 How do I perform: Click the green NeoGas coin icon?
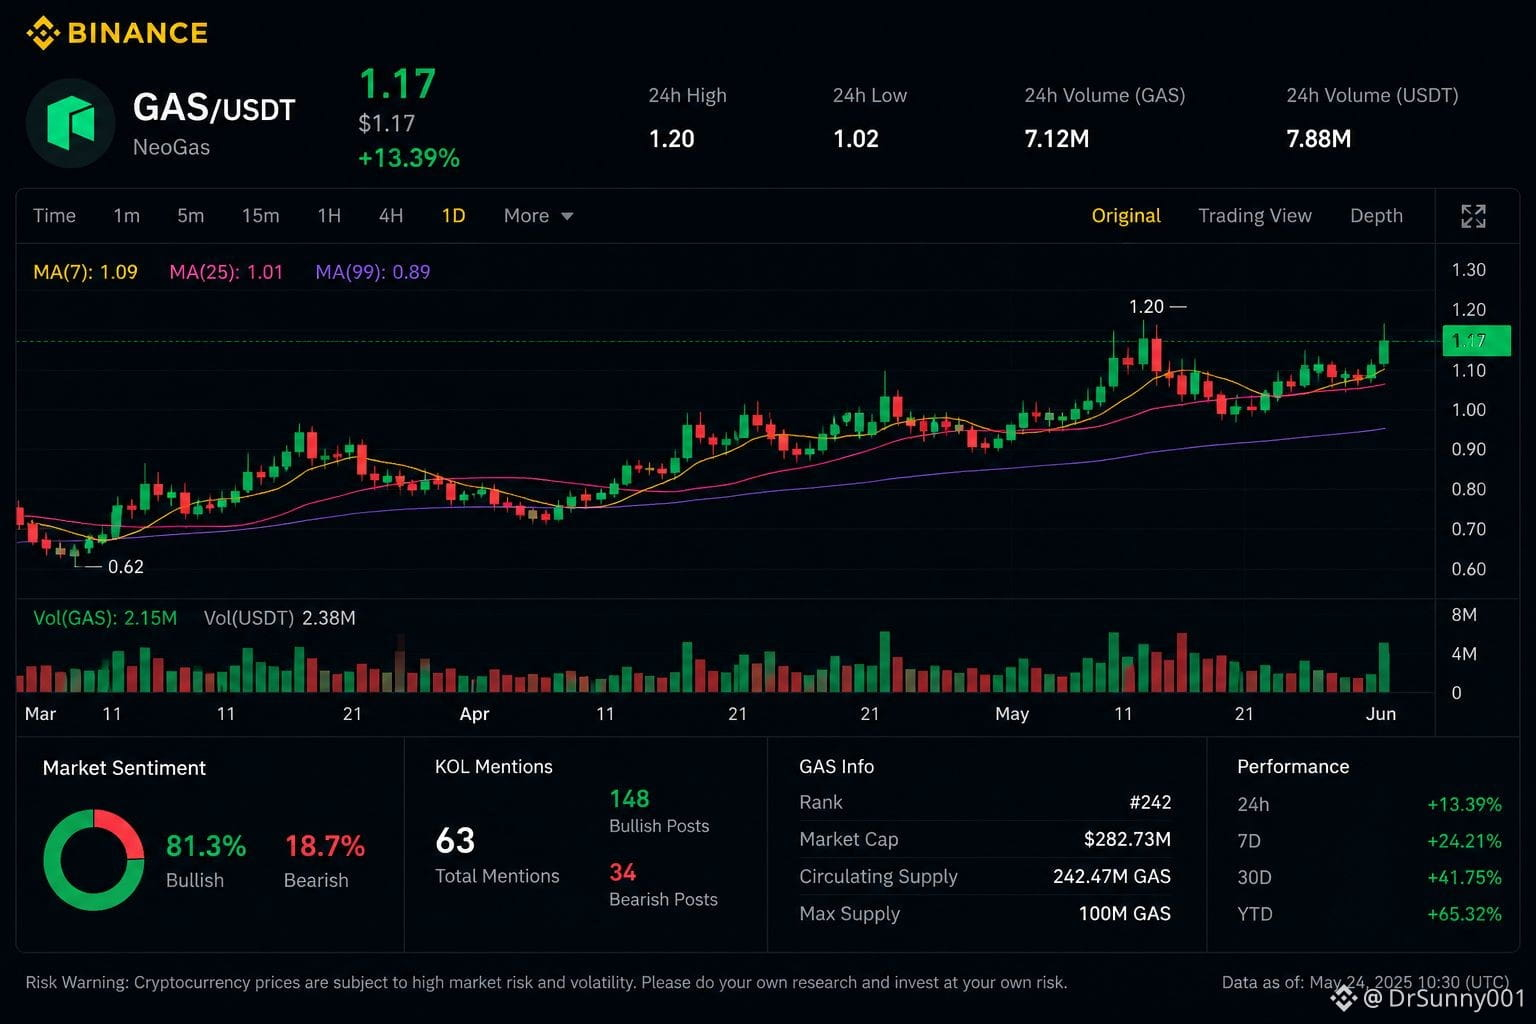pyautogui.click(x=70, y=123)
